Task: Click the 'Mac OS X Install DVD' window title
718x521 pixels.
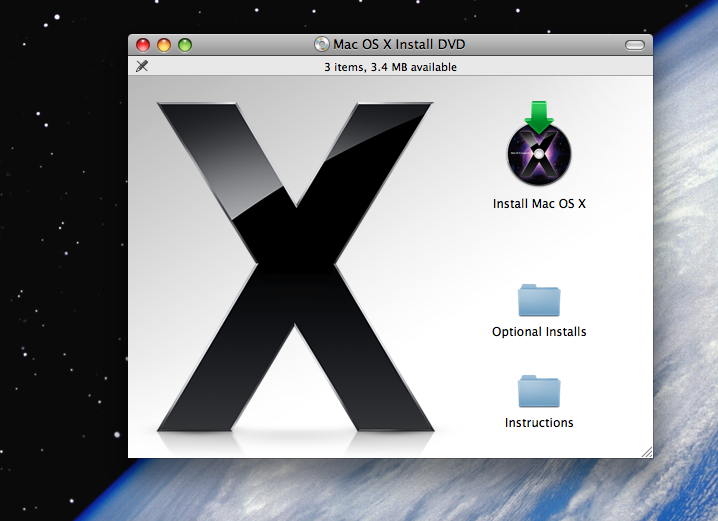Action: click(399, 44)
